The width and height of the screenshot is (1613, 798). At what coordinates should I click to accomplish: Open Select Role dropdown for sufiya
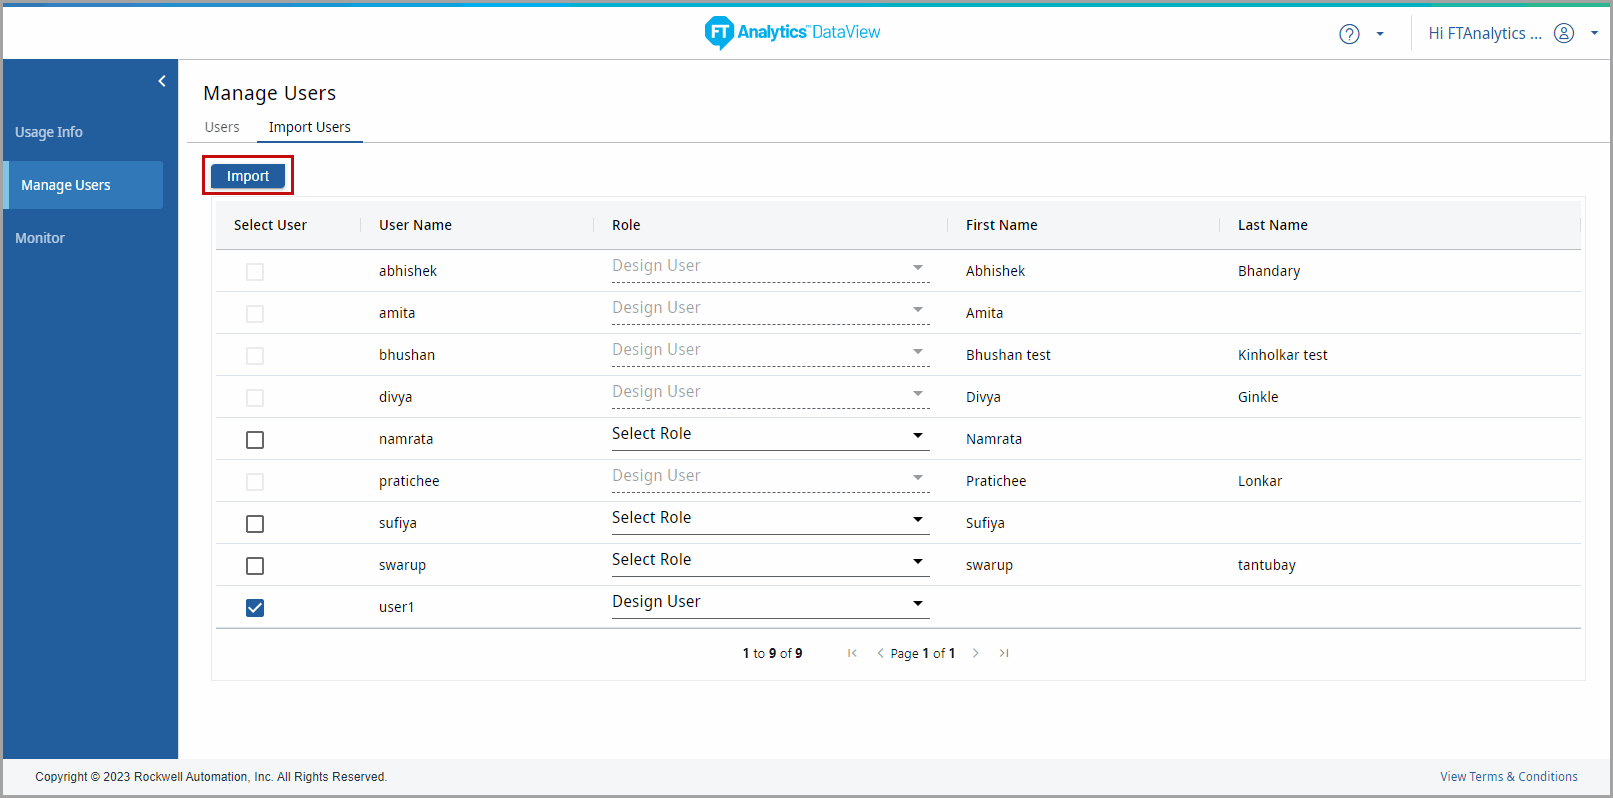(x=771, y=519)
